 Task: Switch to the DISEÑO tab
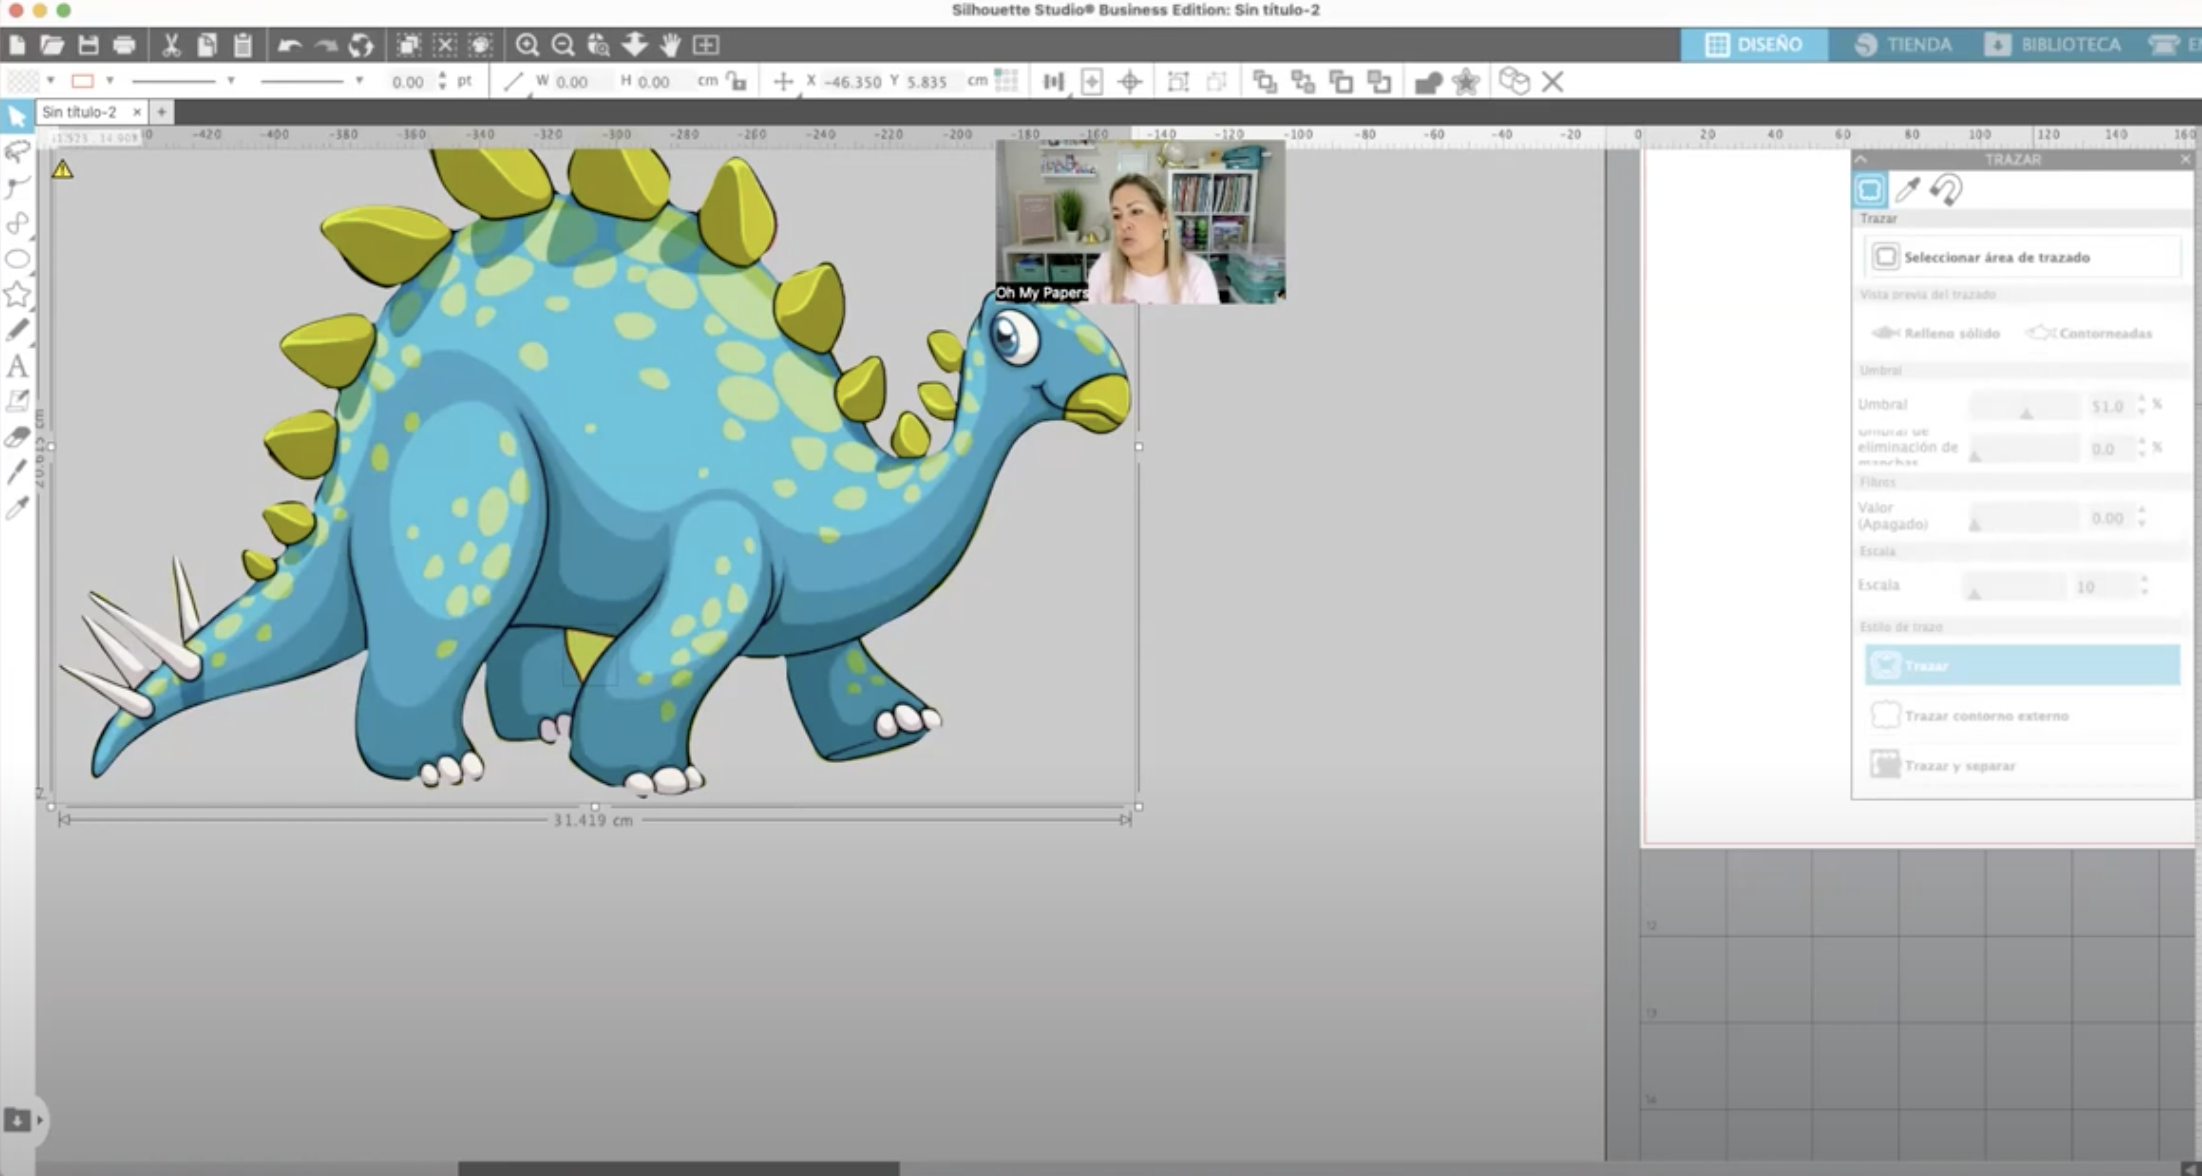point(1754,45)
